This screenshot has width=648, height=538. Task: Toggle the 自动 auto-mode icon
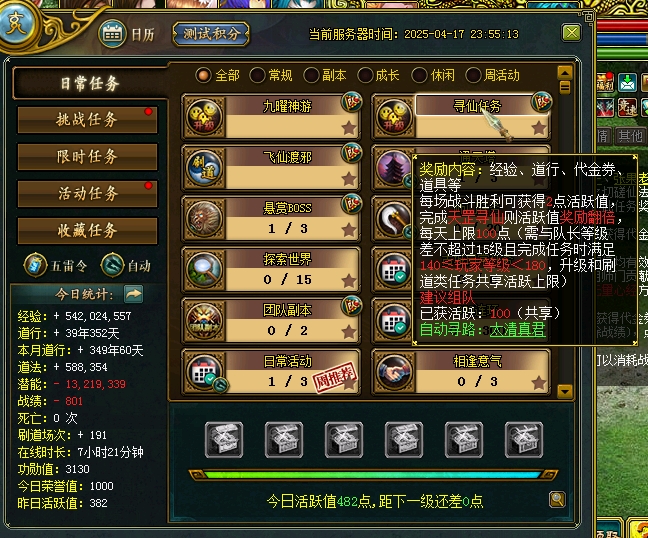(112, 265)
